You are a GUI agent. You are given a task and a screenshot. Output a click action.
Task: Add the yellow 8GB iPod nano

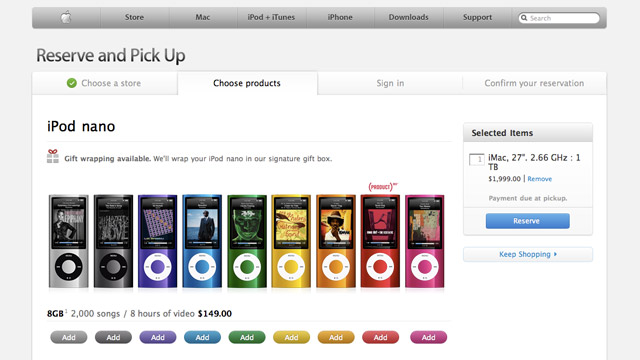[x=291, y=337]
